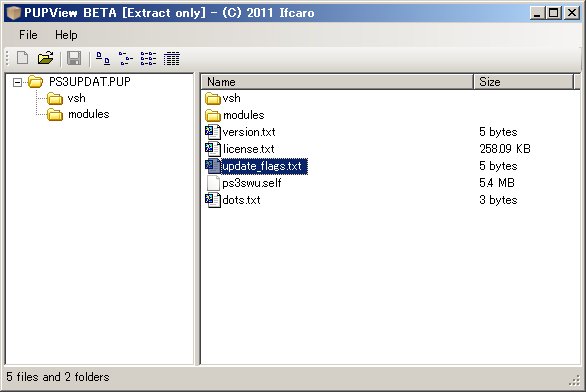Click the New file toolbar icon
The image size is (586, 392).
tap(22, 58)
